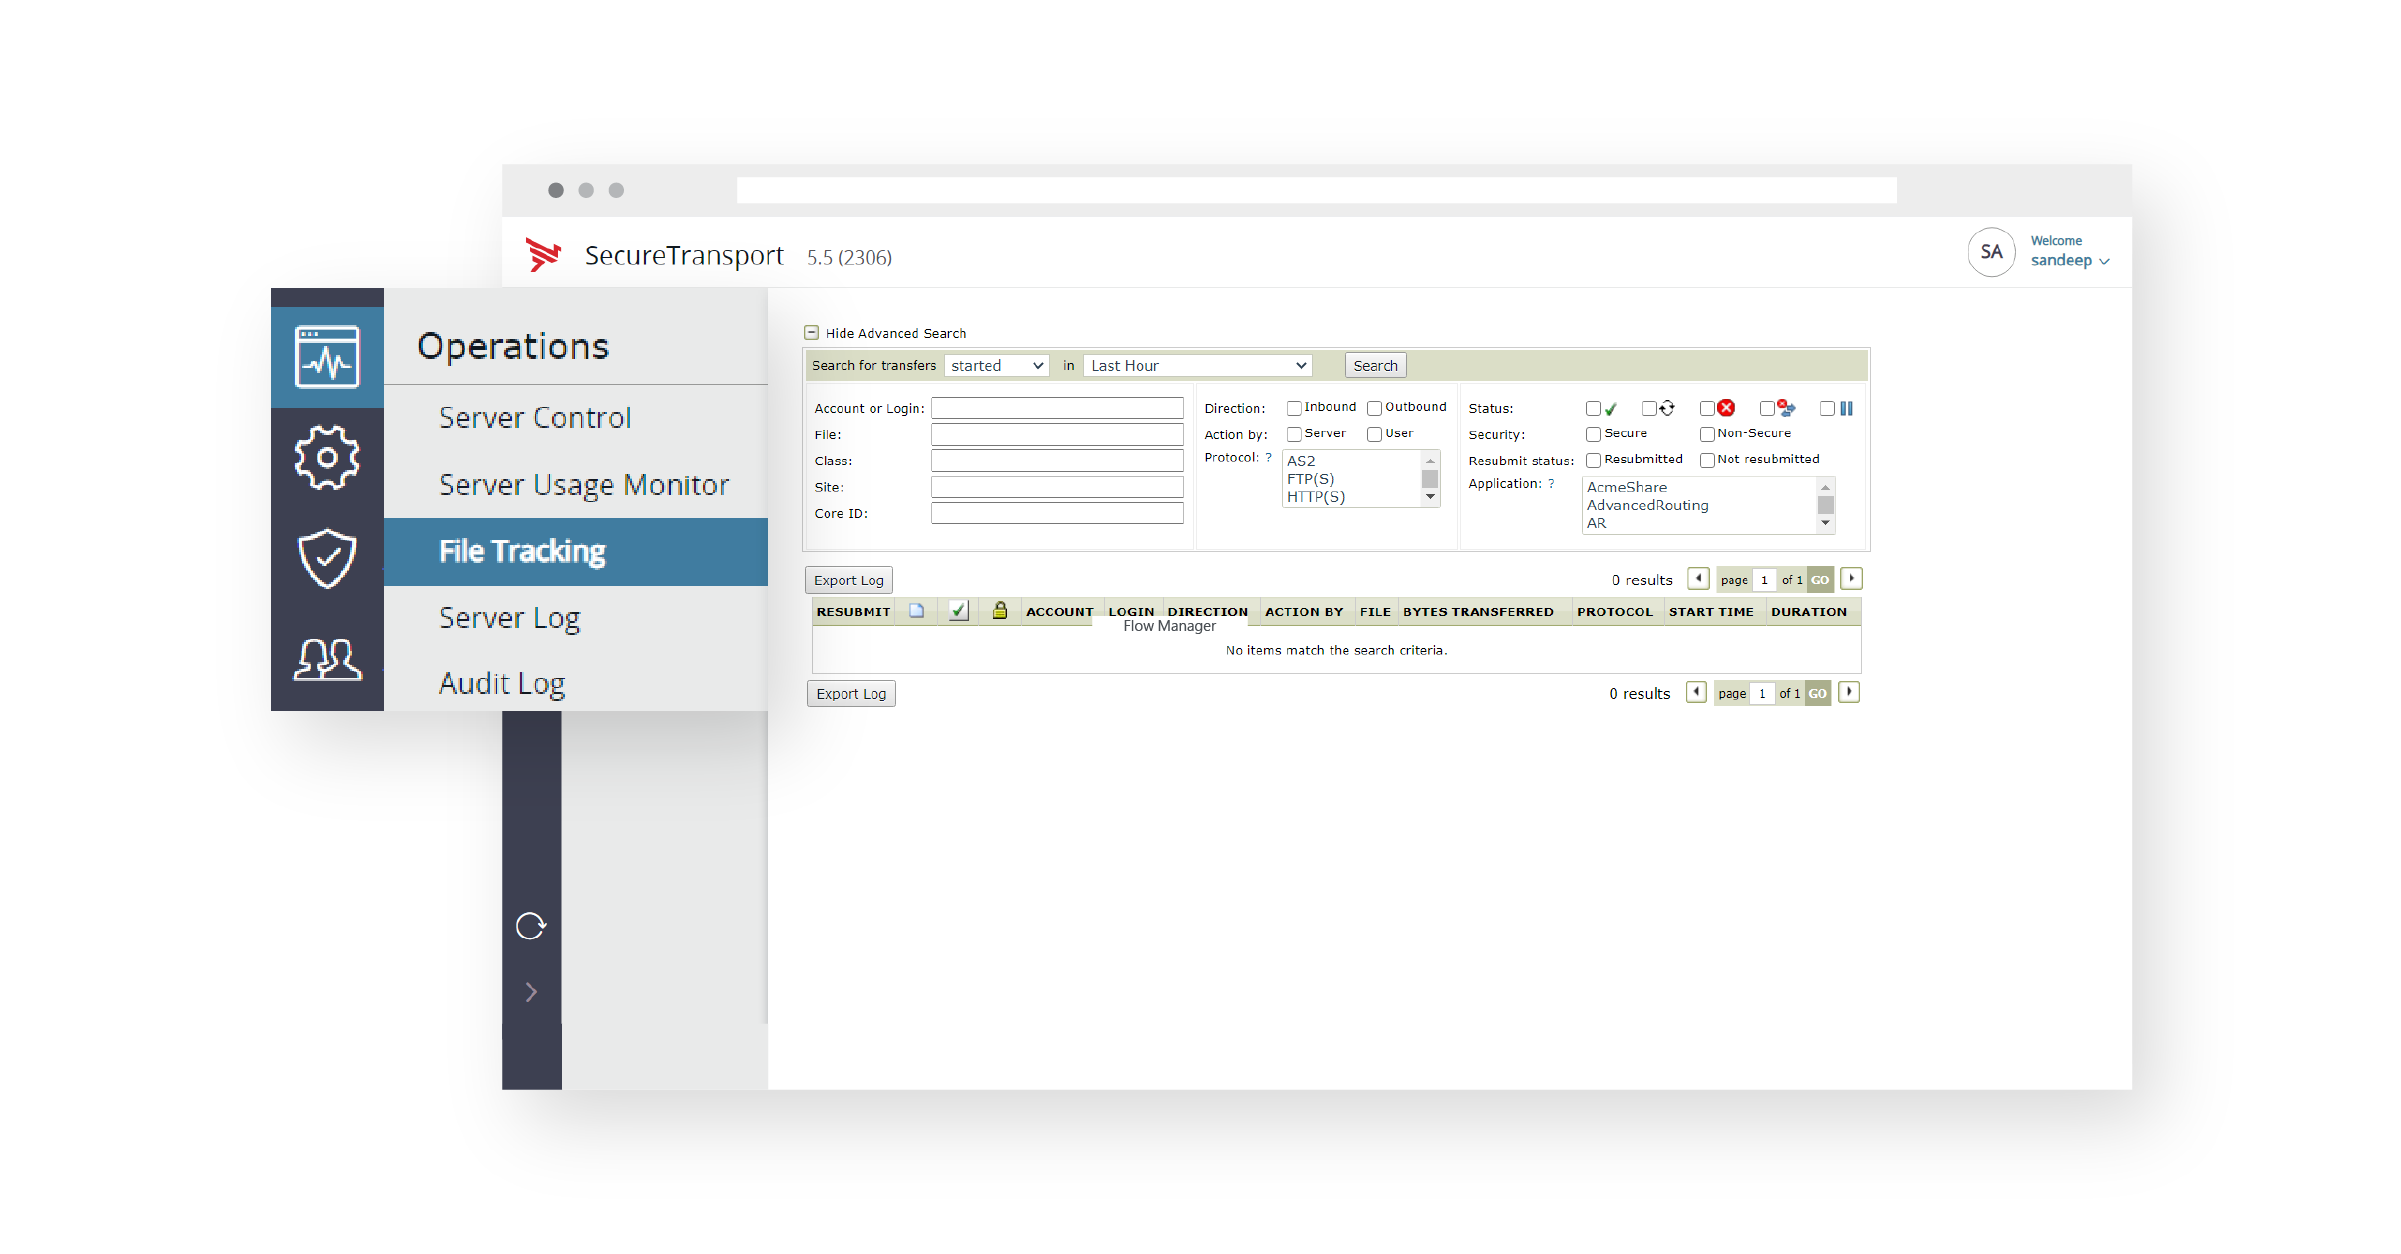
Task: Click the lock icon column header
Action: 999,610
